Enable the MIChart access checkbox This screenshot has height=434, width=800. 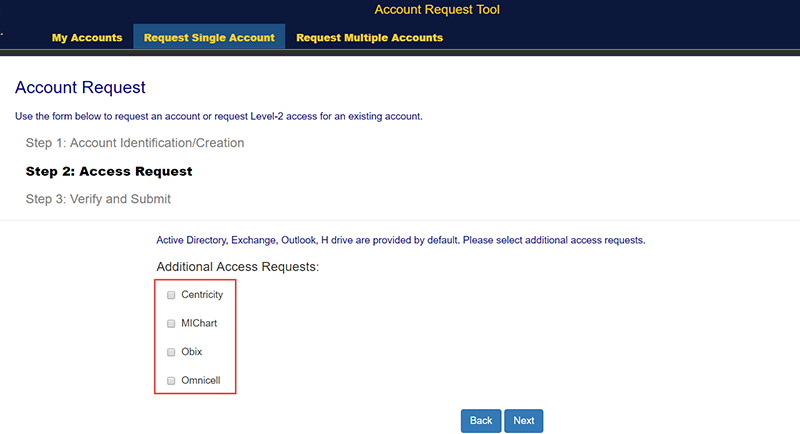(x=171, y=323)
